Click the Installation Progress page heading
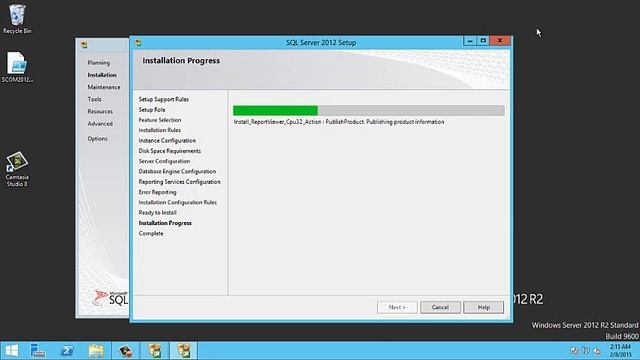 tap(181, 60)
